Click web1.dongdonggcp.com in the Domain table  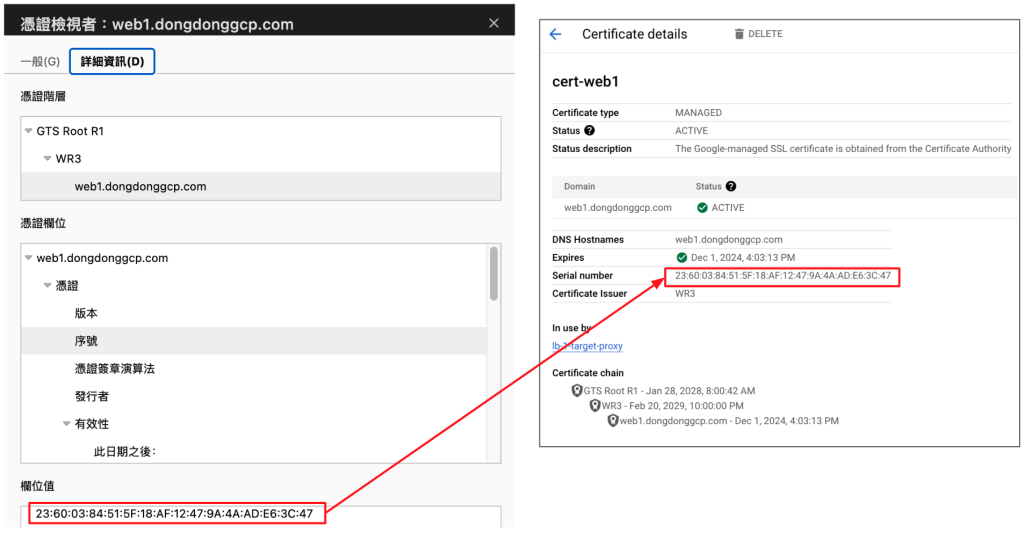tap(618, 208)
